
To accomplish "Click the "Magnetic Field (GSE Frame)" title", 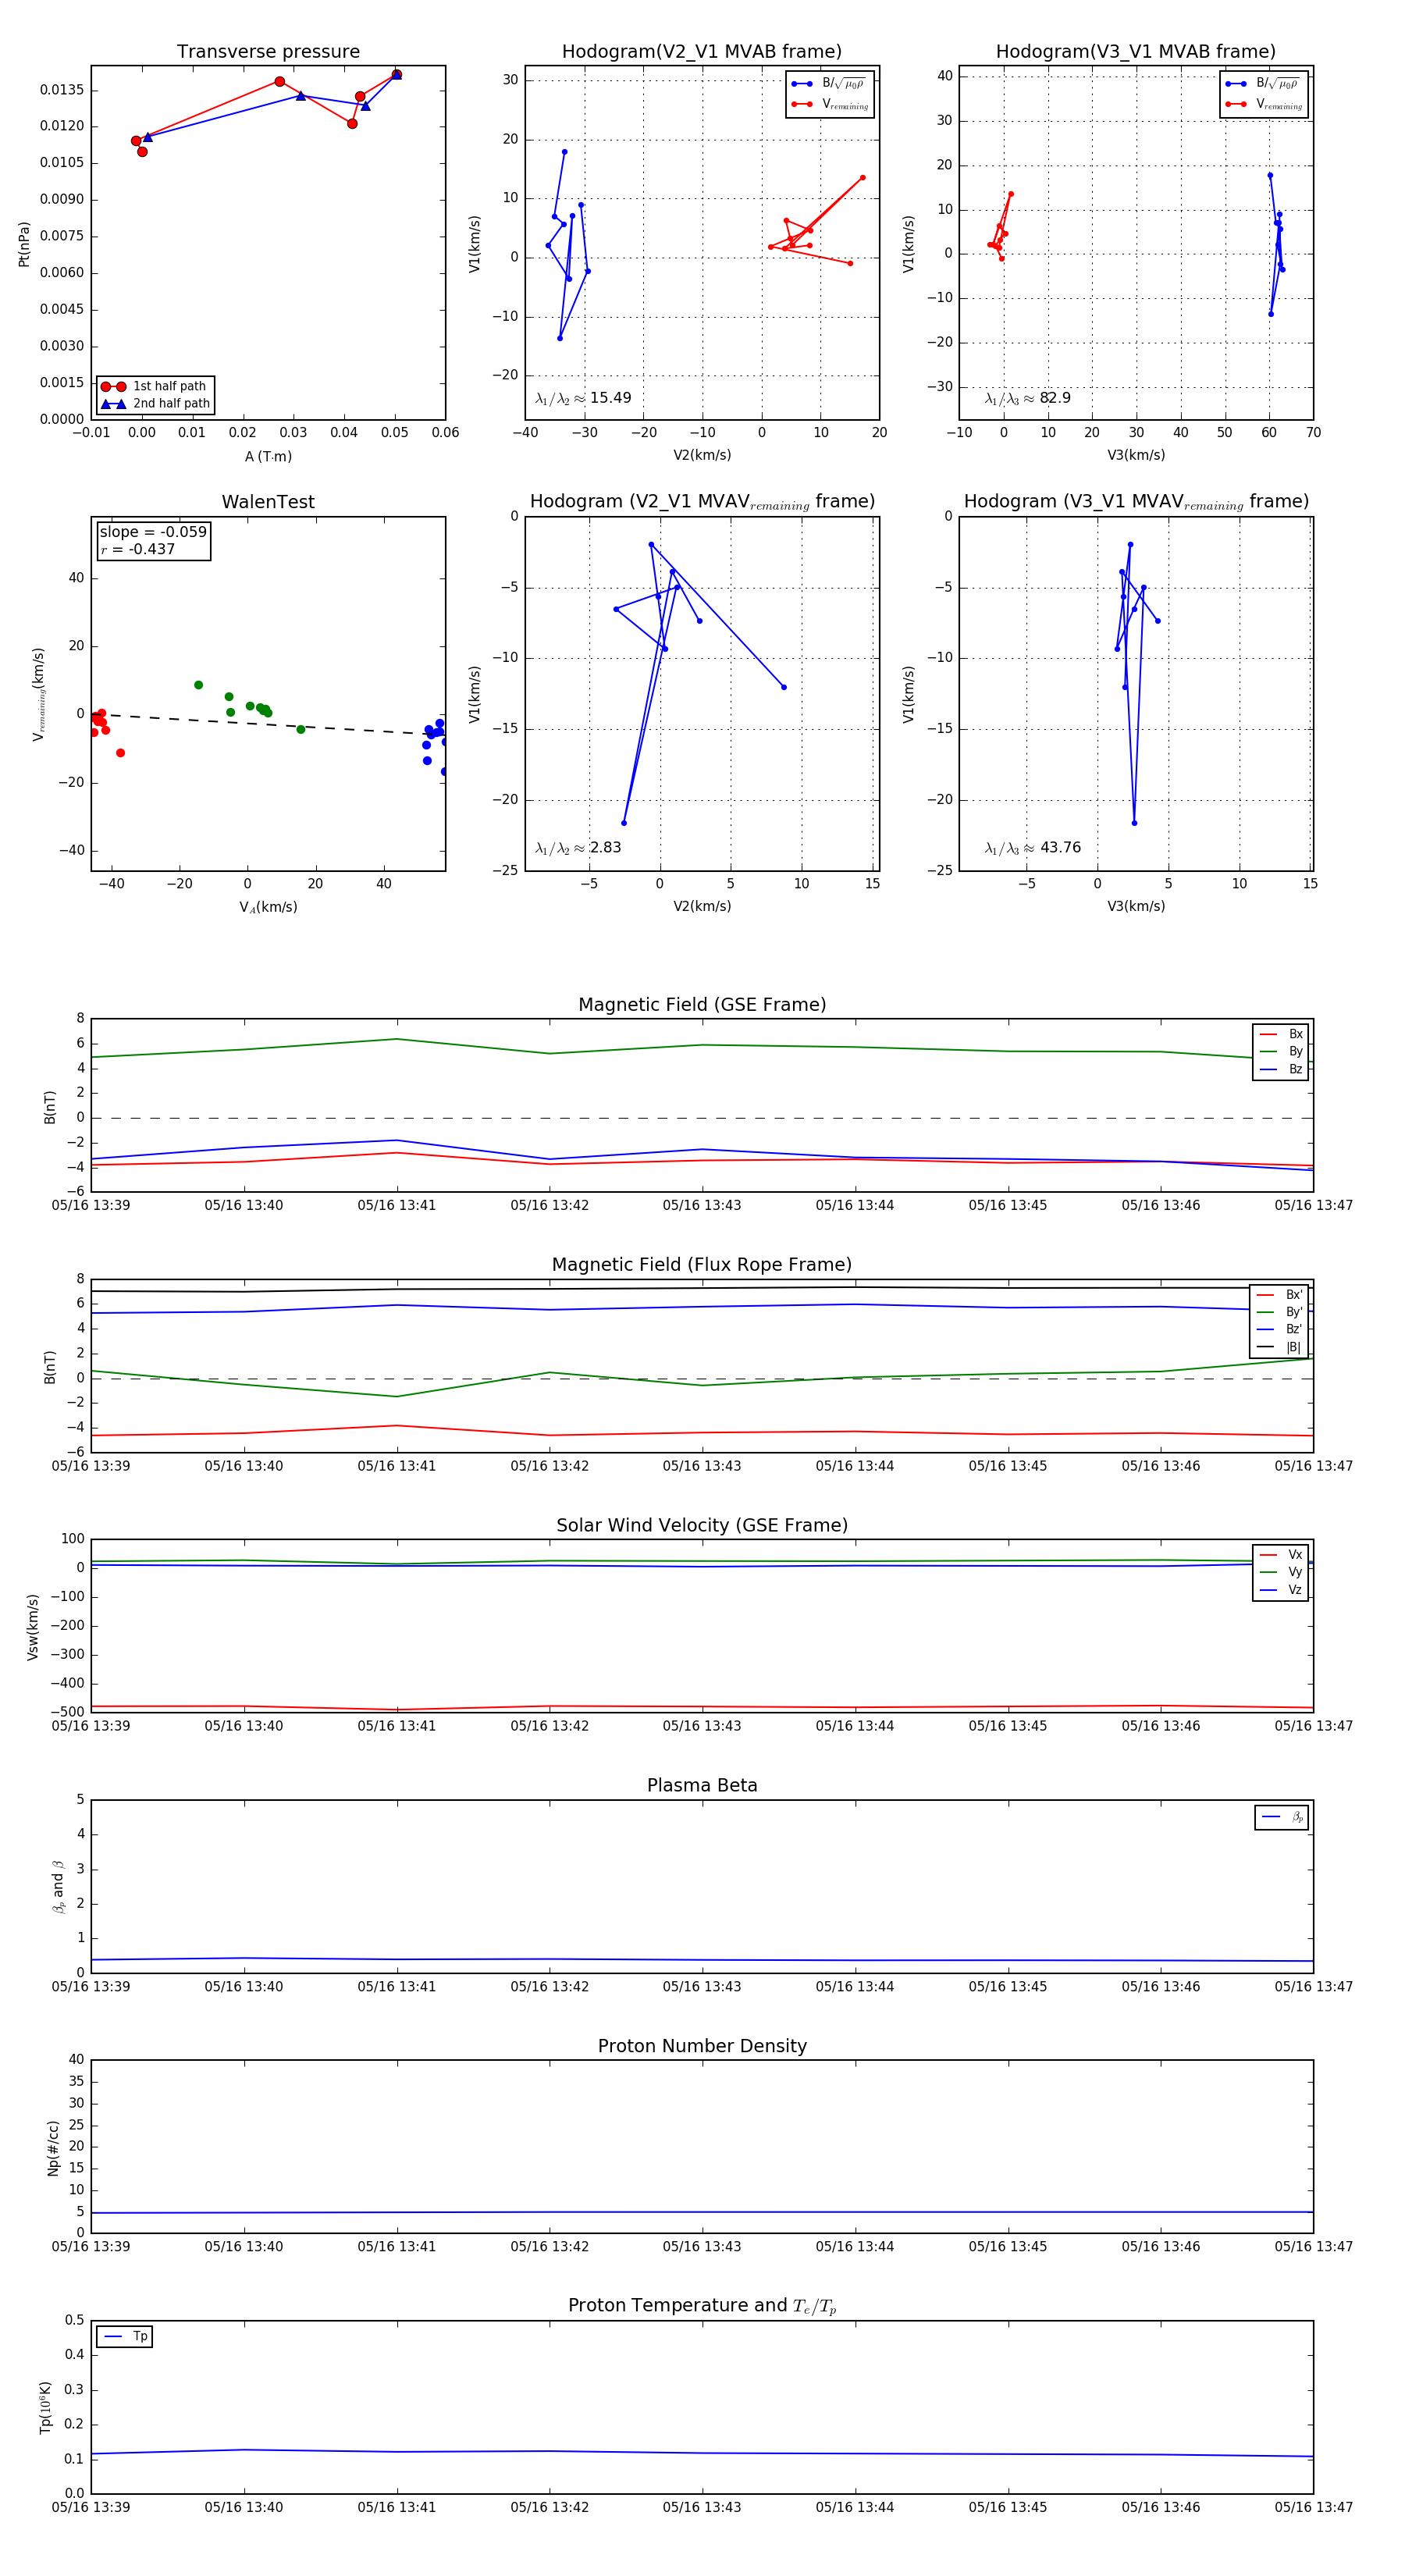I will pos(702,1005).
